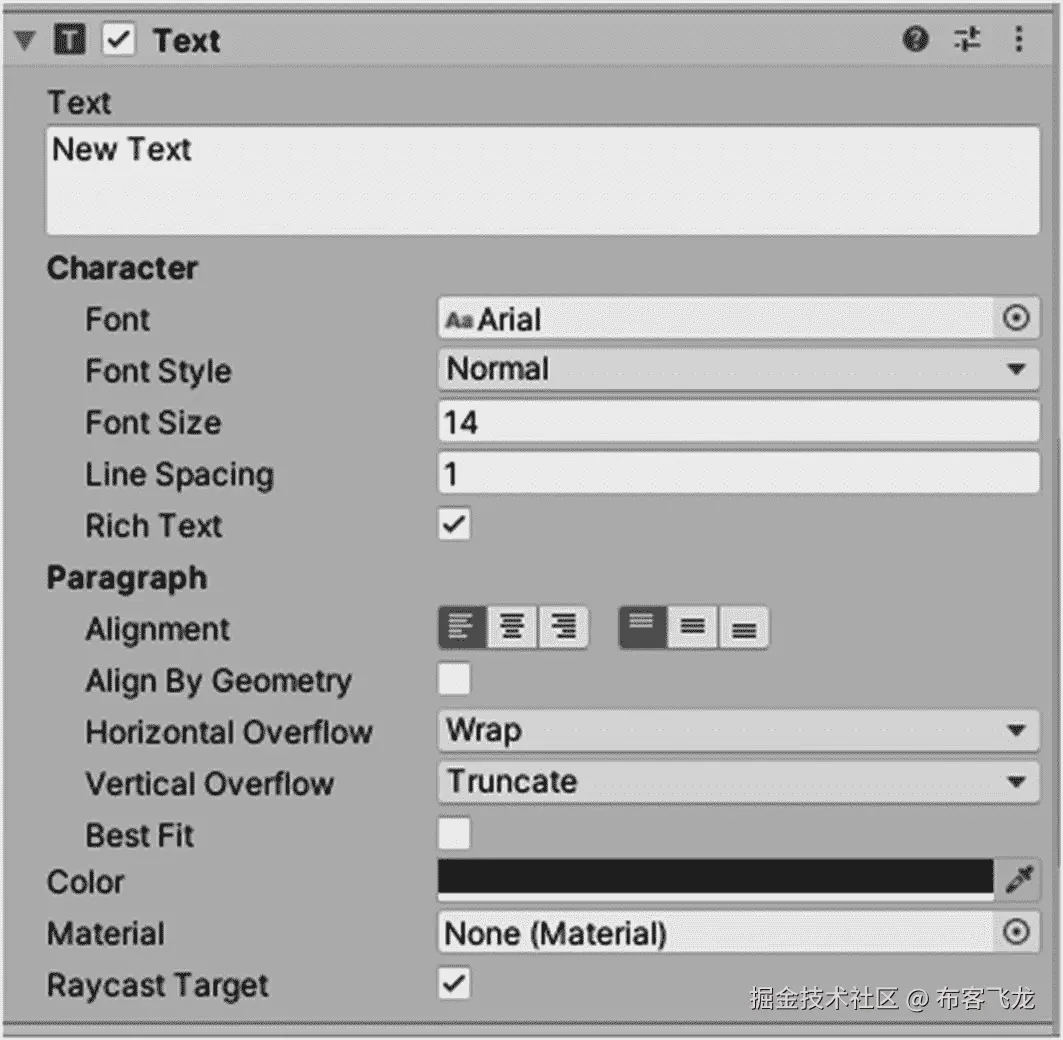The width and height of the screenshot is (1063, 1040).
Task: Set vertical alignment to bottom
Action: [x=744, y=628]
